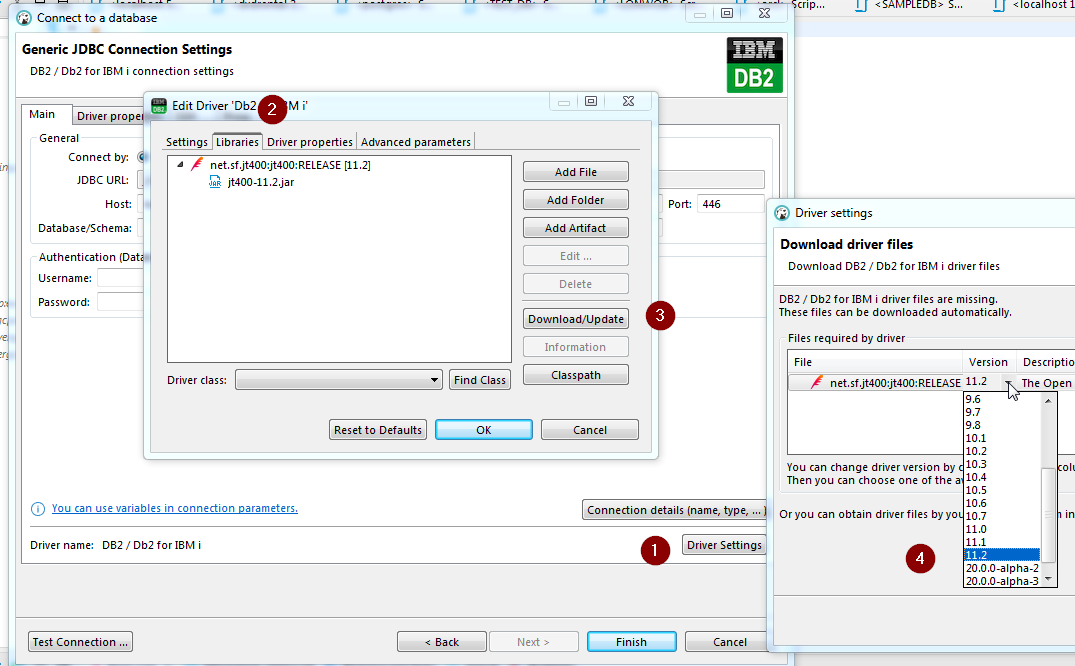Choose version 20.0.0-alpha-3 from the list
1075x666 pixels.
1002,582
